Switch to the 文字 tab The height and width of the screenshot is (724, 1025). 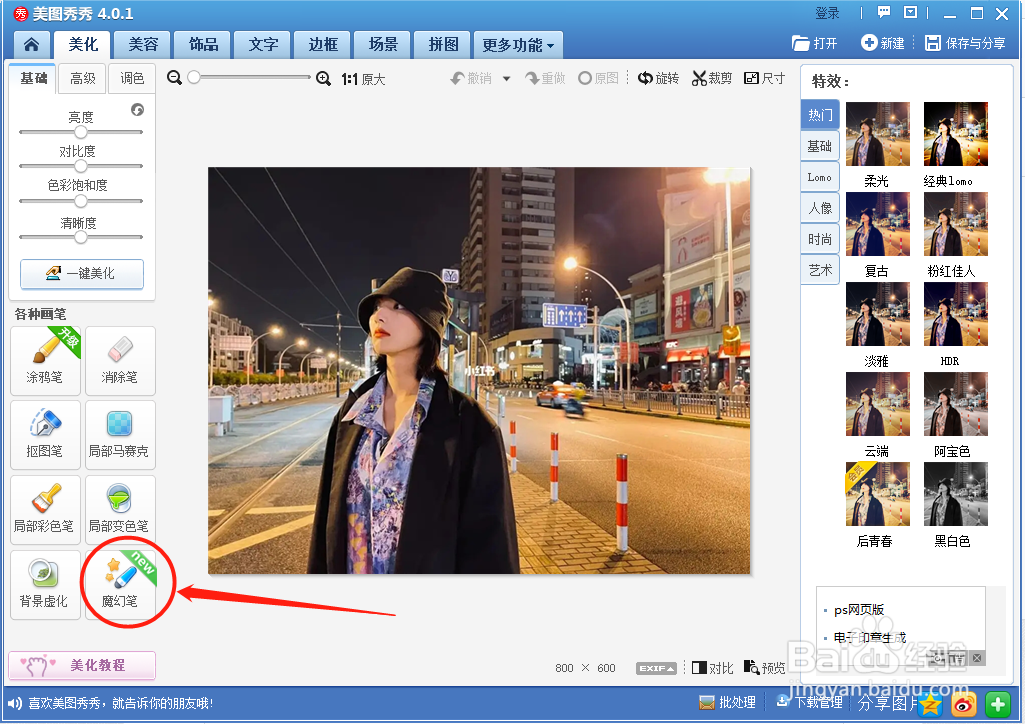pyautogui.click(x=263, y=44)
